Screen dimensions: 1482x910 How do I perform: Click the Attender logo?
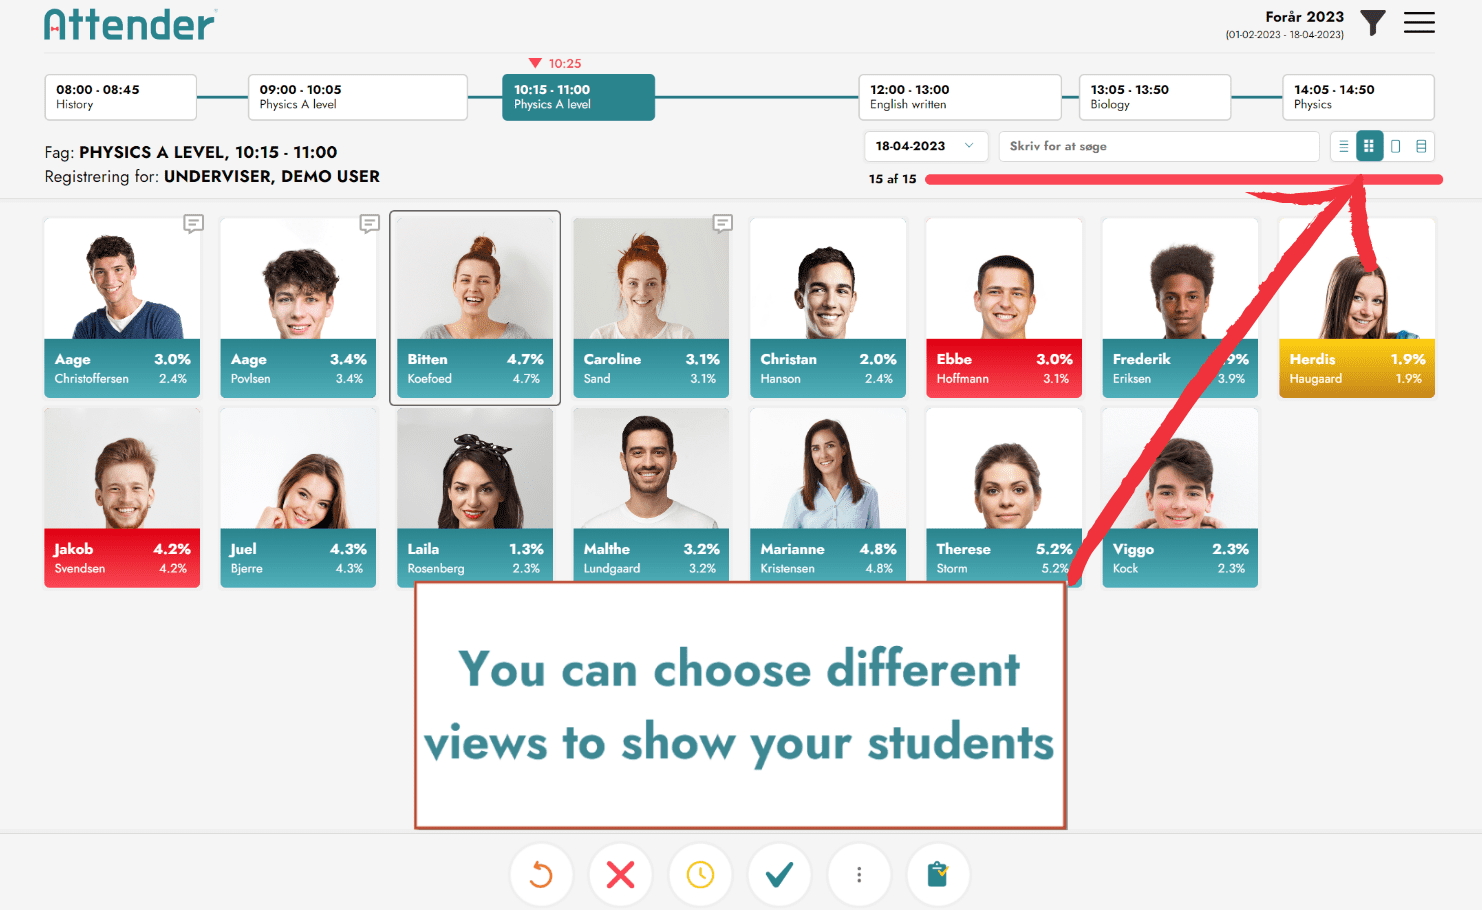pyautogui.click(x=130, y=24)
